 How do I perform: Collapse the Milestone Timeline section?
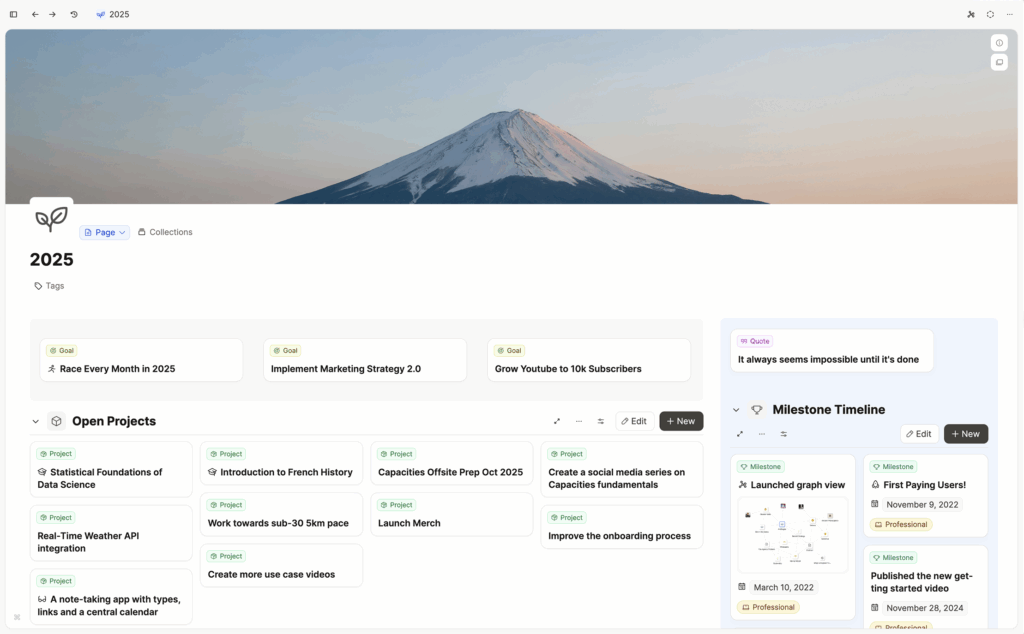coord(736,410)
